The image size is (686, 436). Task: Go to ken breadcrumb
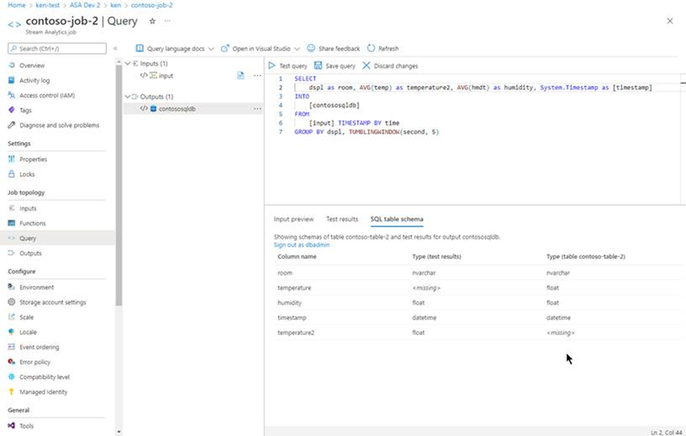tap(116, 5)
